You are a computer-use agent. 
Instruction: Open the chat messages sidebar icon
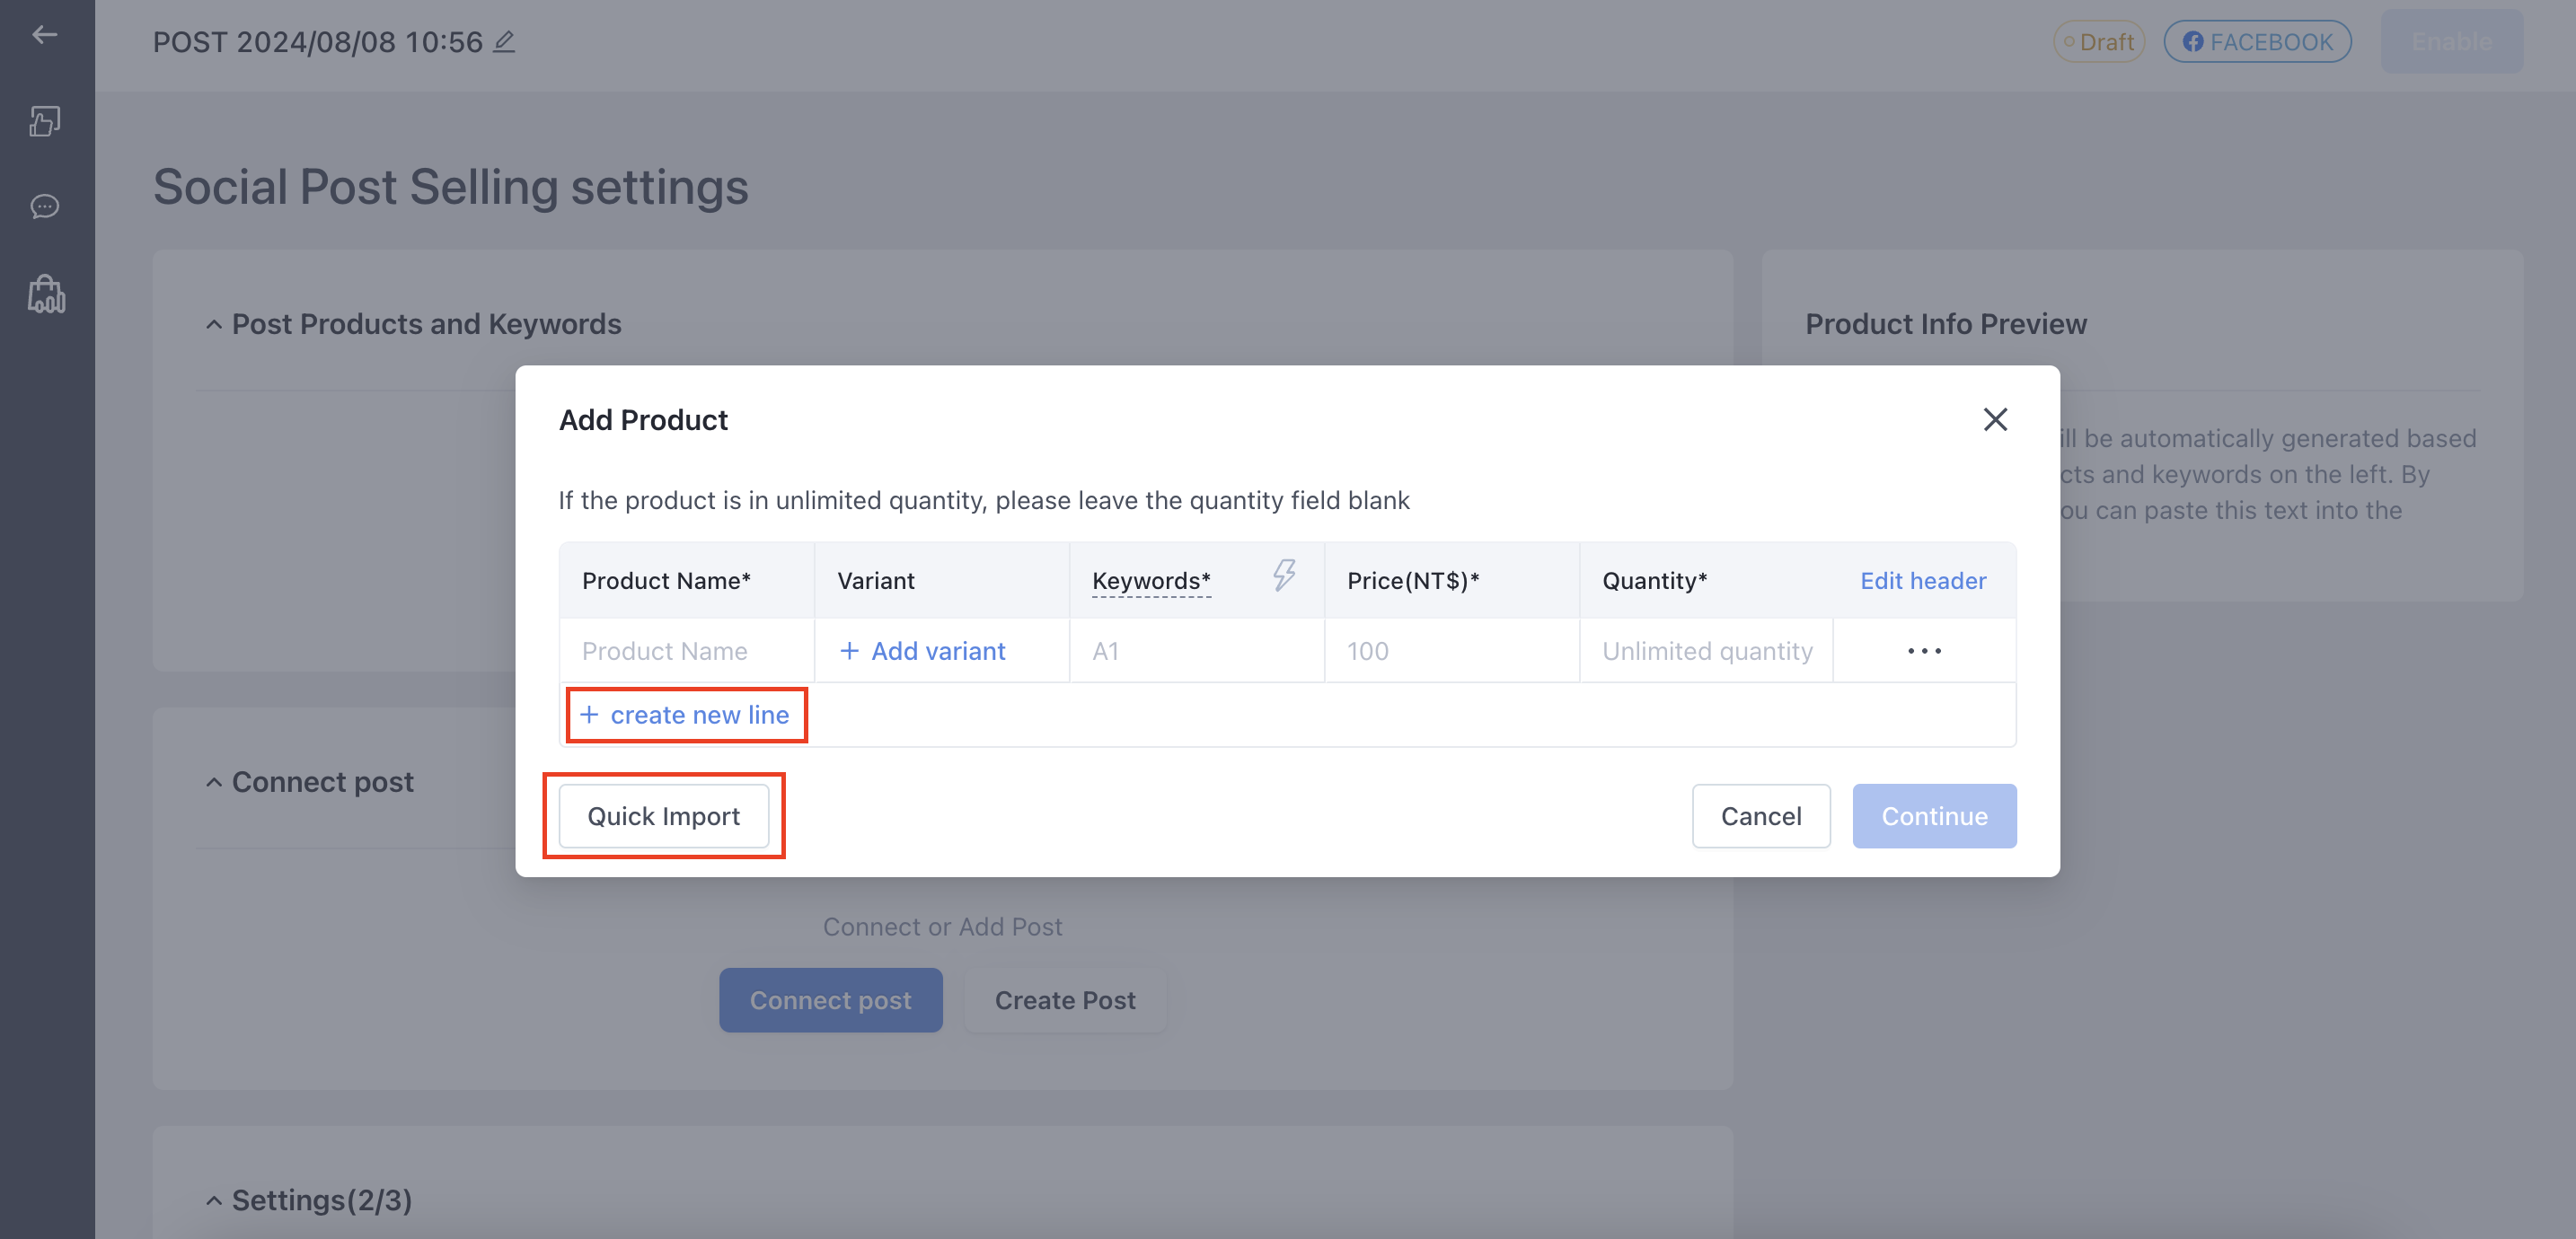point(45,206)
